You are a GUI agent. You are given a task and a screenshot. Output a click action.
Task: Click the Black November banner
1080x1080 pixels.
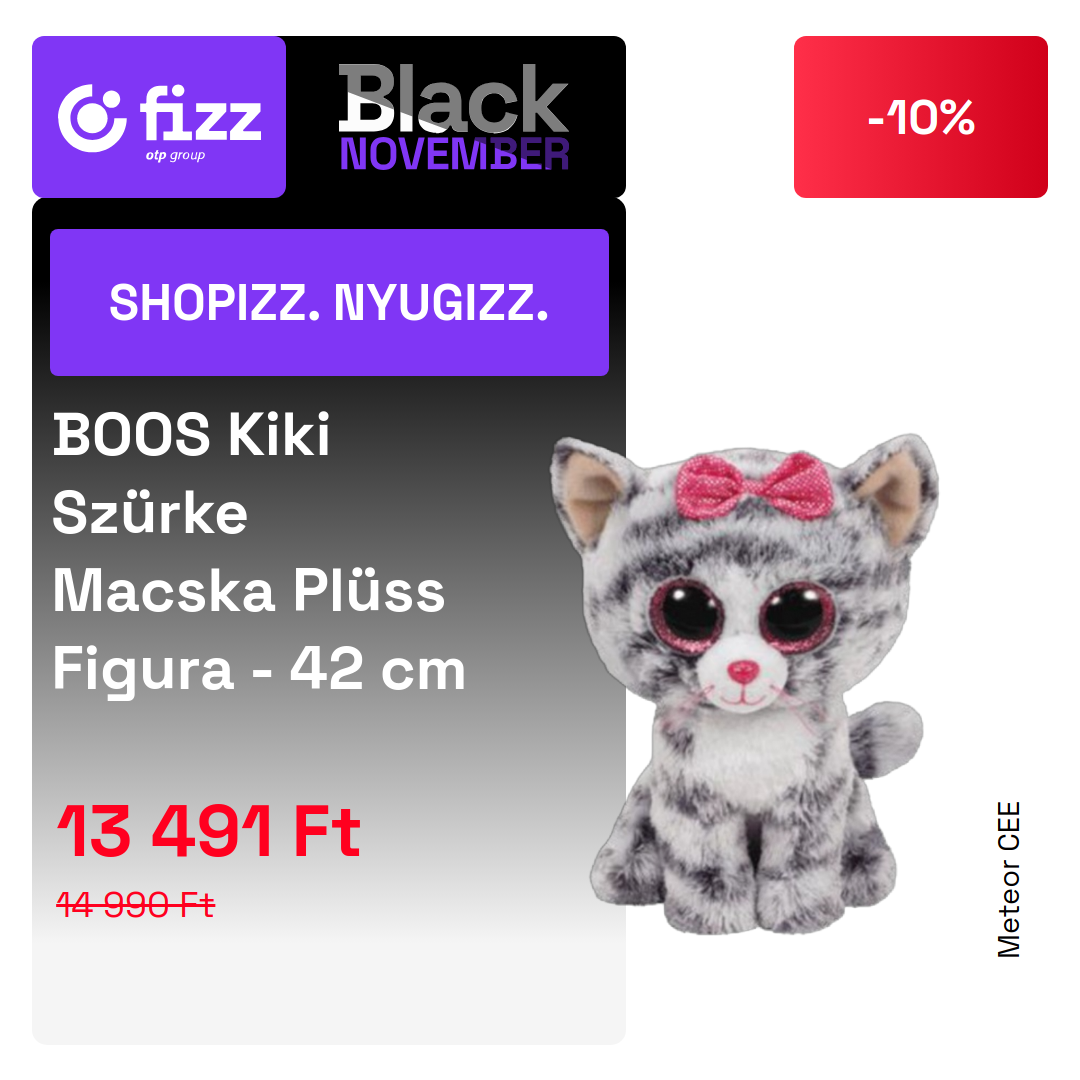pos(455,117)
